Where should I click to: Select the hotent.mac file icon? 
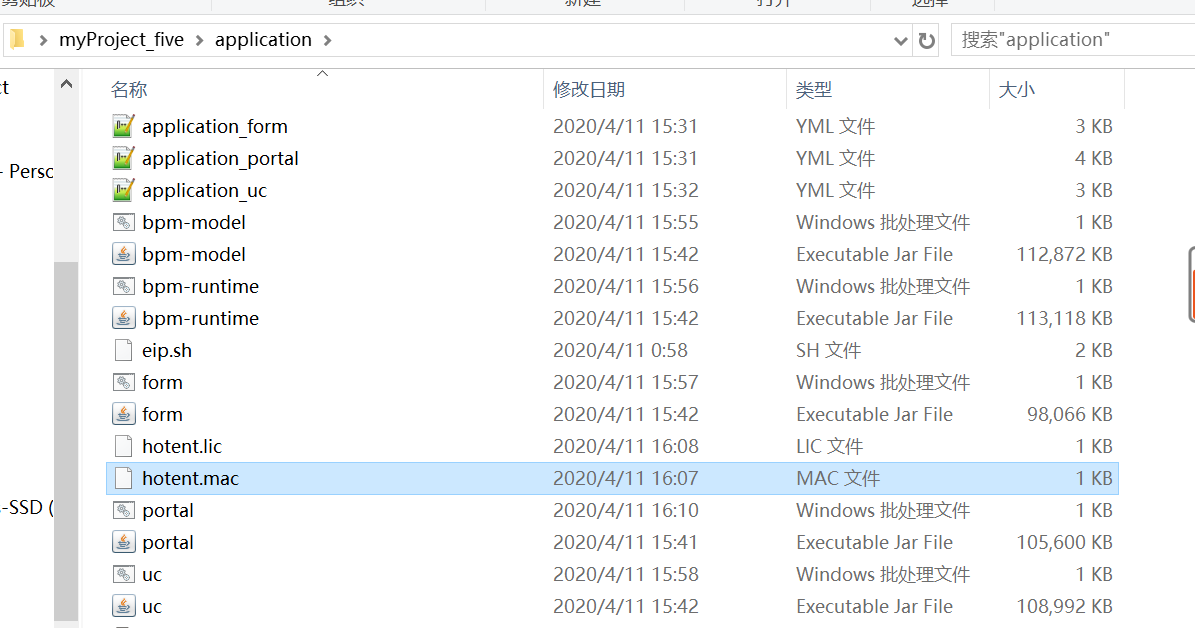click(123, 478)
